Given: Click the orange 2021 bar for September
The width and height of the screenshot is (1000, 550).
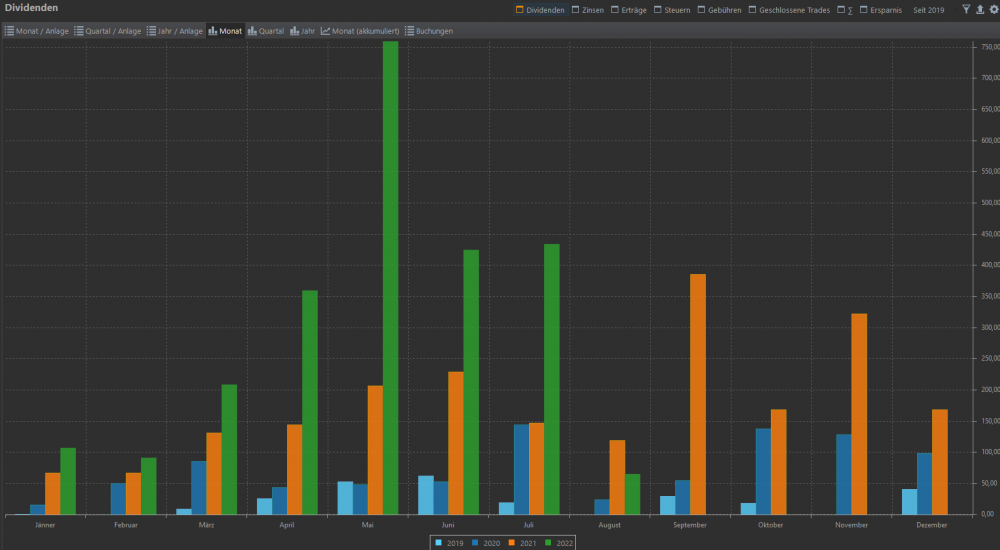Looking at the screenshot, I should [698, 394].
